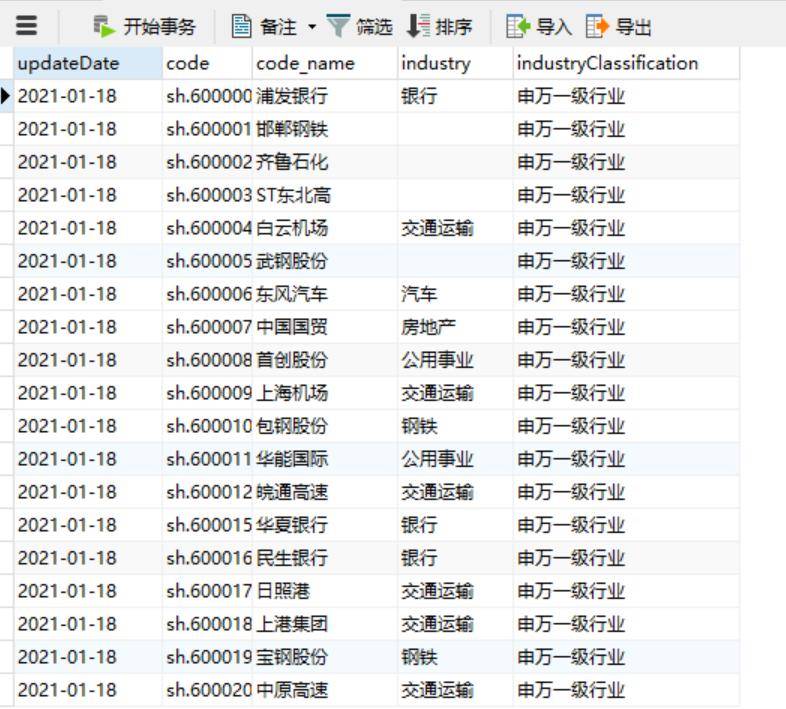Click industry cell of sh.600008 row
The height and width of the screenshot is (709, 786).
pyautogui.click(x=455, y=360)
